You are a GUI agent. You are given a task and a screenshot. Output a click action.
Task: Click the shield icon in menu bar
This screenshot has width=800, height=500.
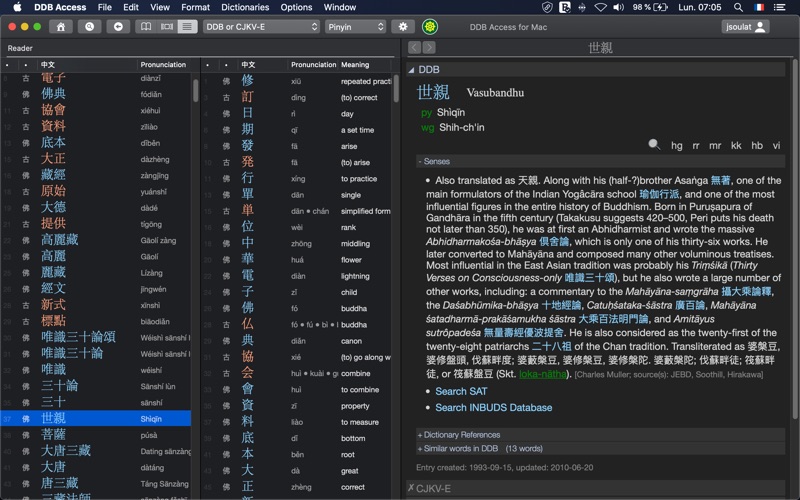546,7
